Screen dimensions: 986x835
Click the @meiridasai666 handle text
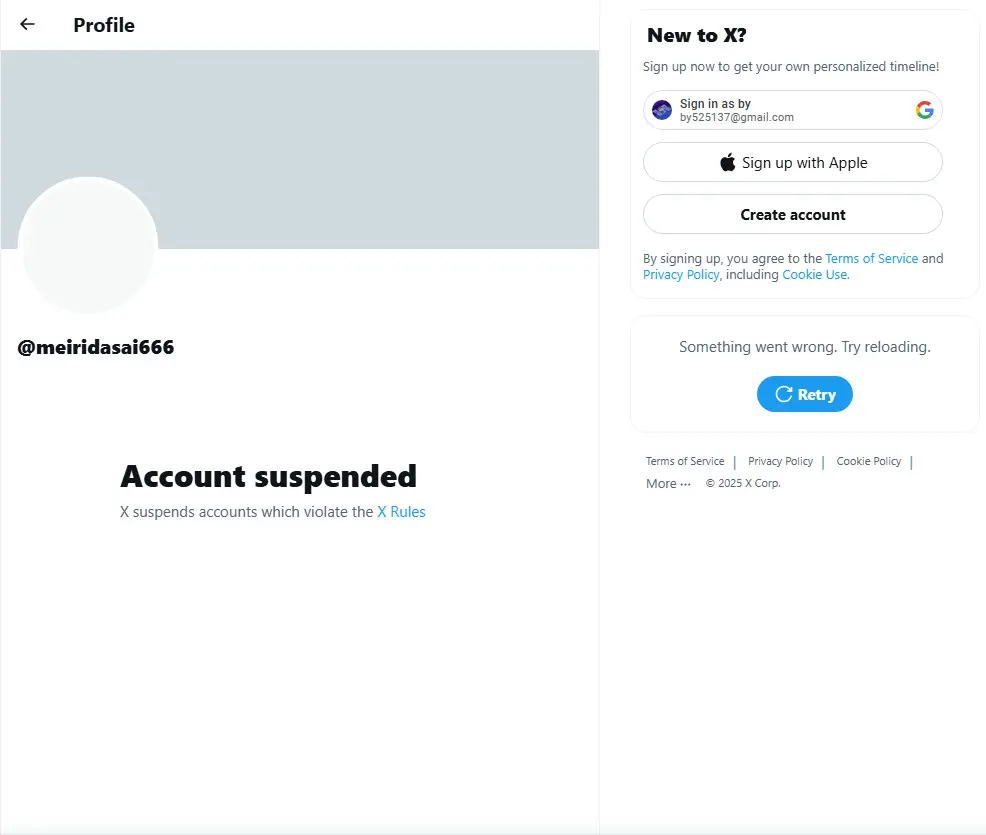pos(96,347)
